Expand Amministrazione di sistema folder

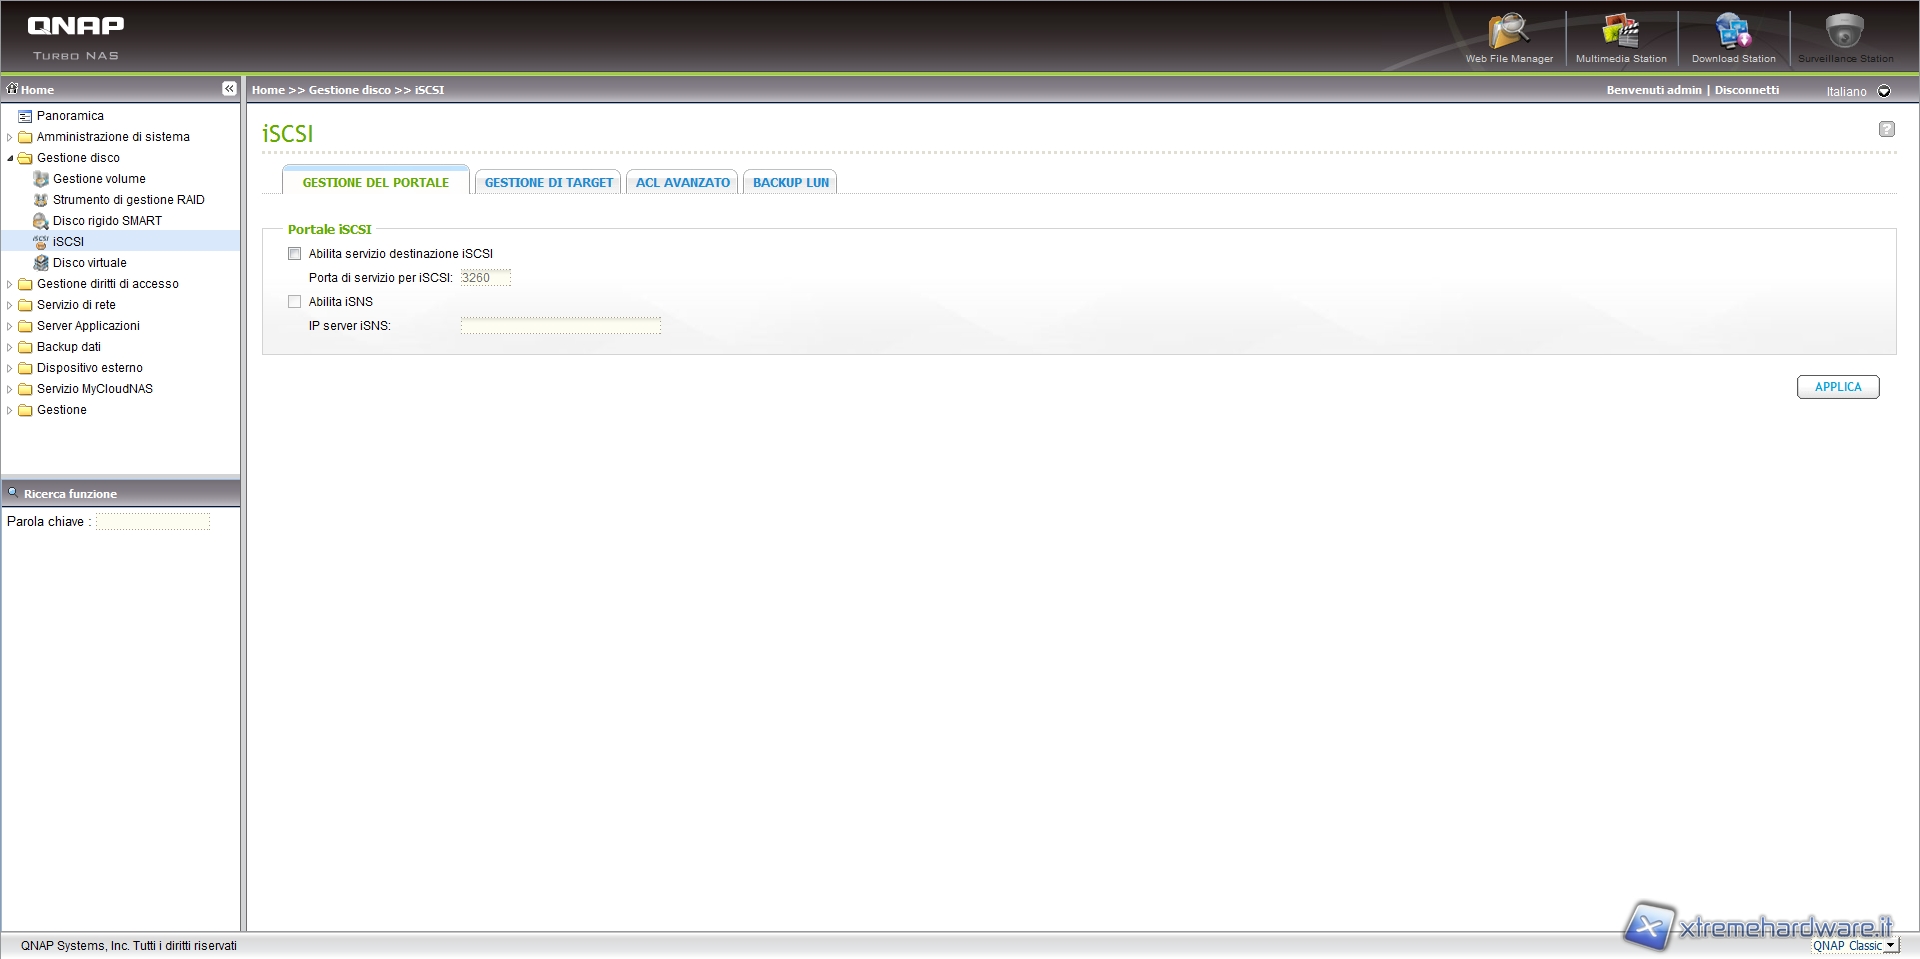coord(10,137)
